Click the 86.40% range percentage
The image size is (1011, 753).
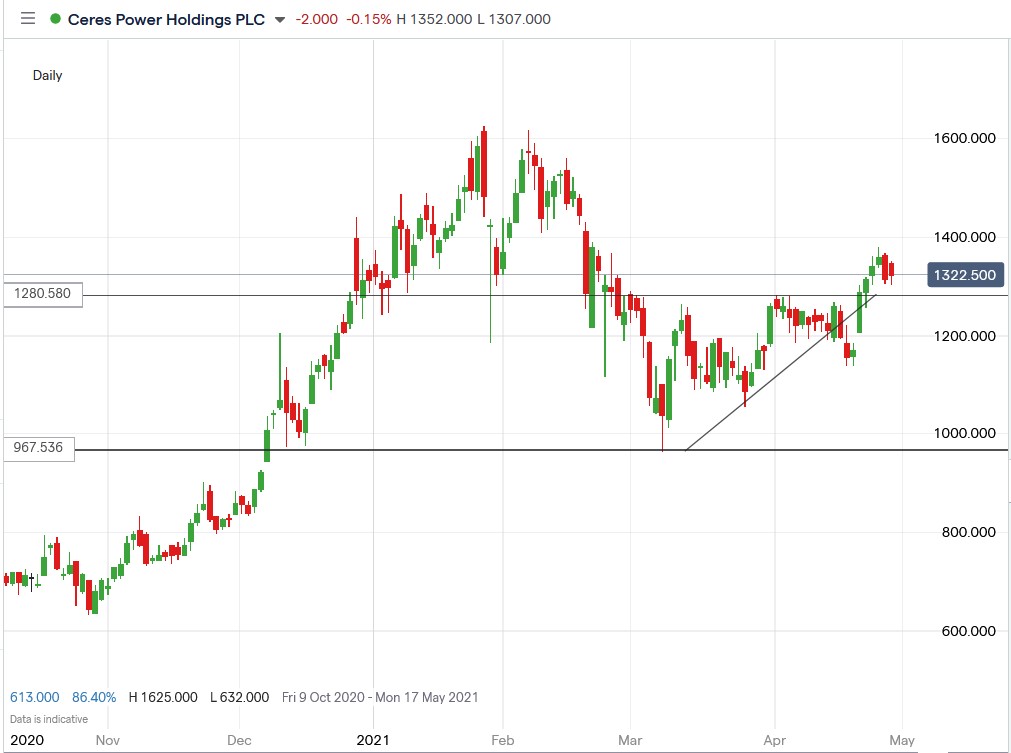[94, 698]
